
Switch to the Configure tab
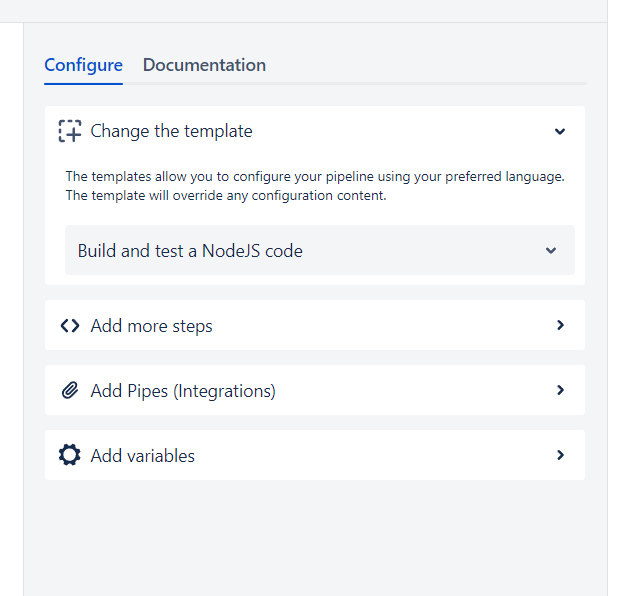coord(83,65)
